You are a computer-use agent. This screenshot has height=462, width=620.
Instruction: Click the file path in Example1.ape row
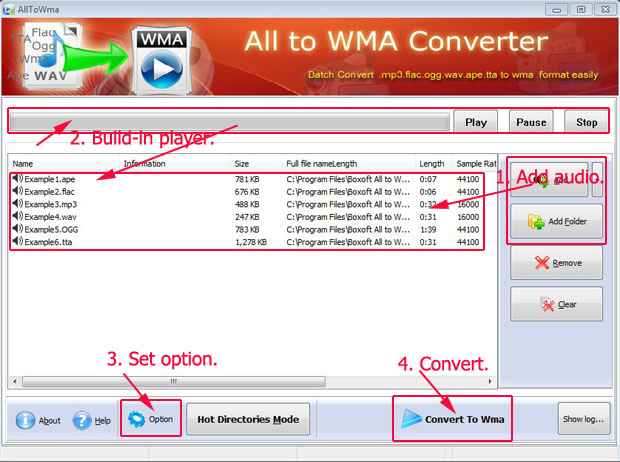pos(348,179)
